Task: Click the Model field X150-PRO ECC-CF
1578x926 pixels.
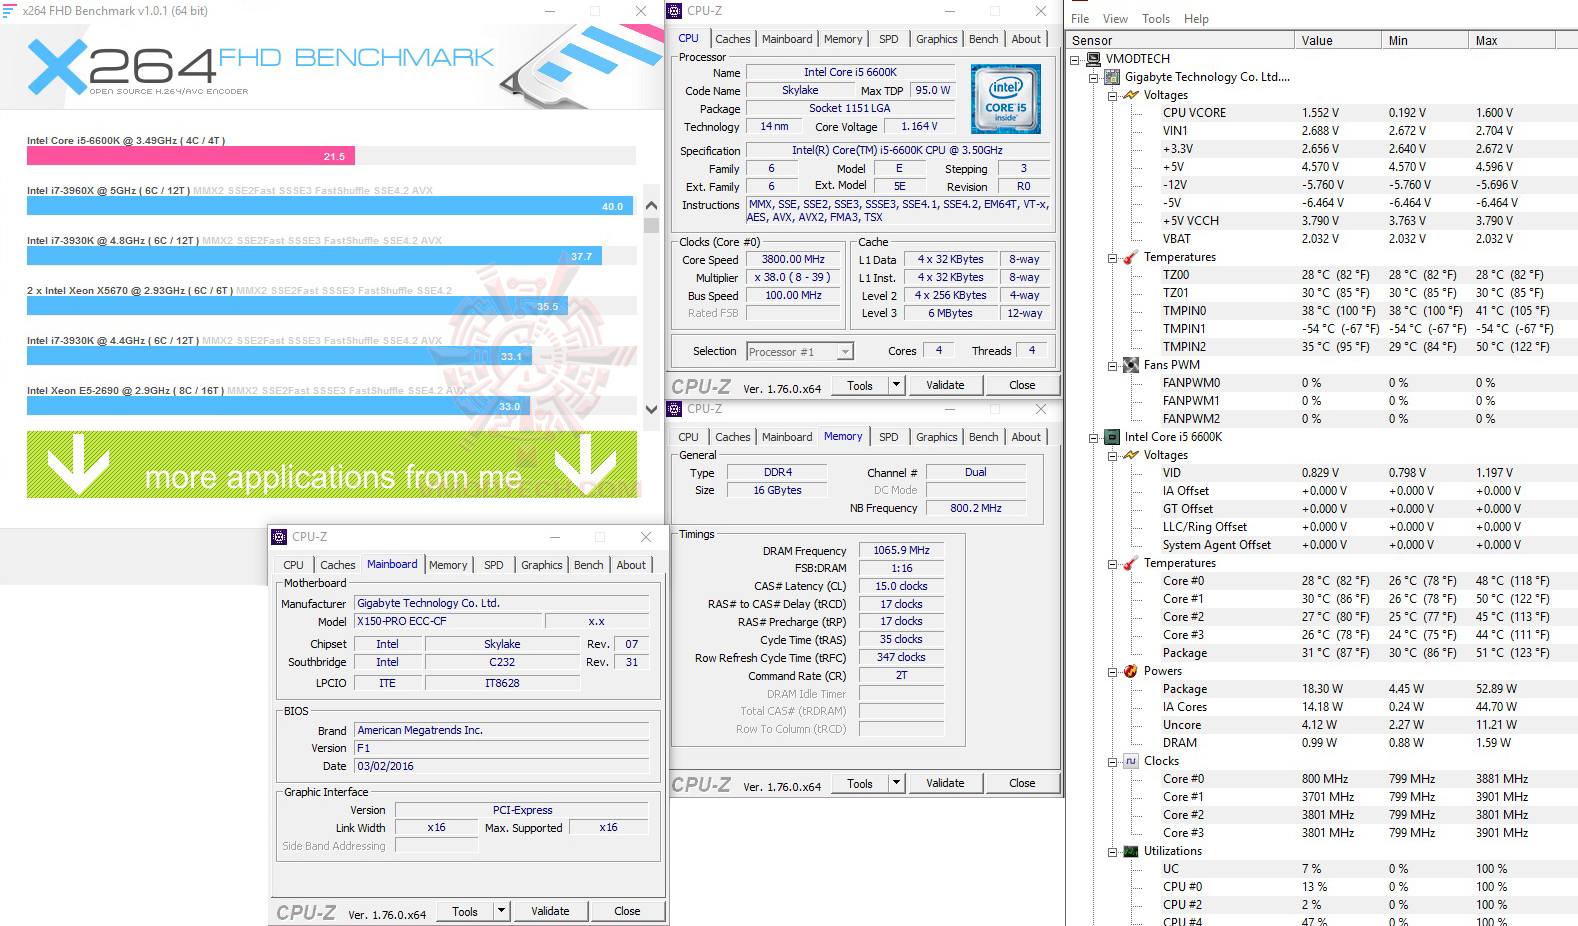Action: coord(448,622)
